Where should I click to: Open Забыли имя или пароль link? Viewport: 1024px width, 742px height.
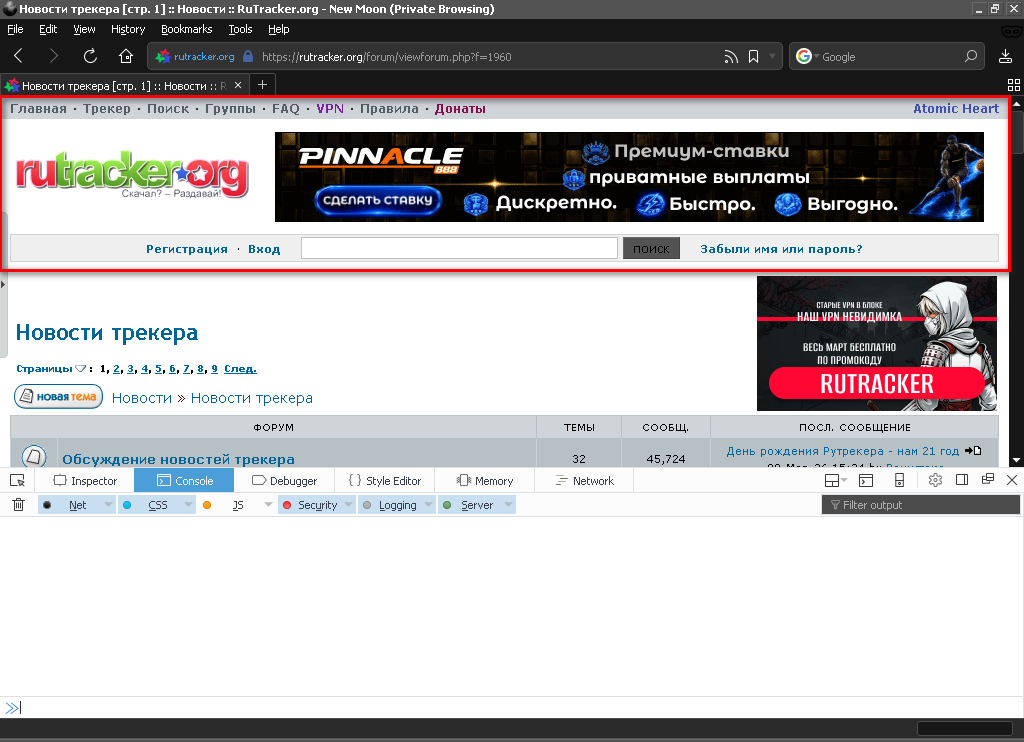click(781, 249)
